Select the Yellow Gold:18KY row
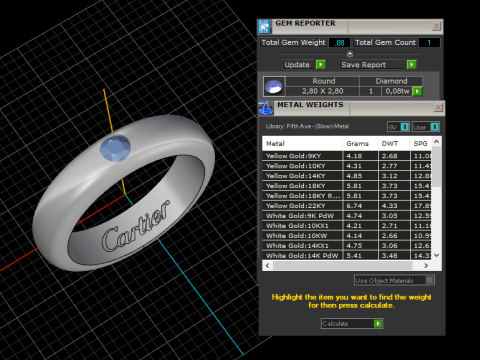 [347, 186]
